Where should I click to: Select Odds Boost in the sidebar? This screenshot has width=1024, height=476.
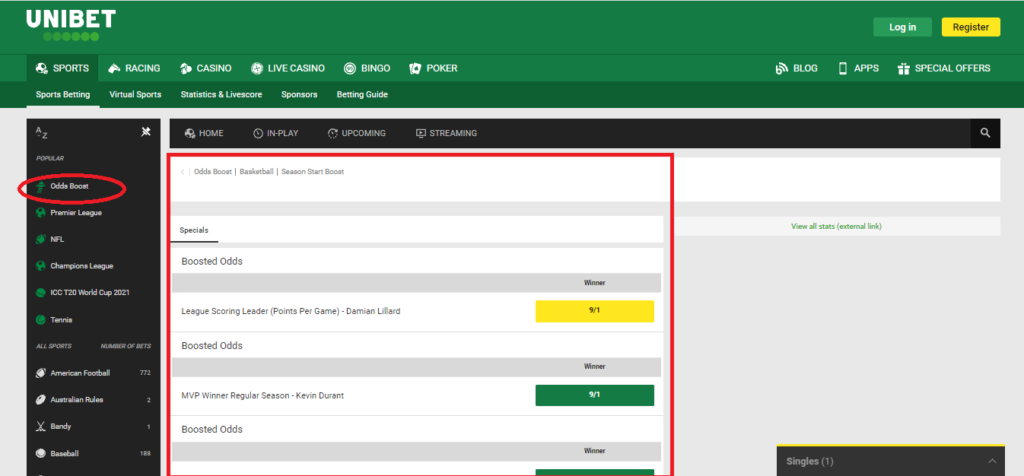click(x=69, y=187)
